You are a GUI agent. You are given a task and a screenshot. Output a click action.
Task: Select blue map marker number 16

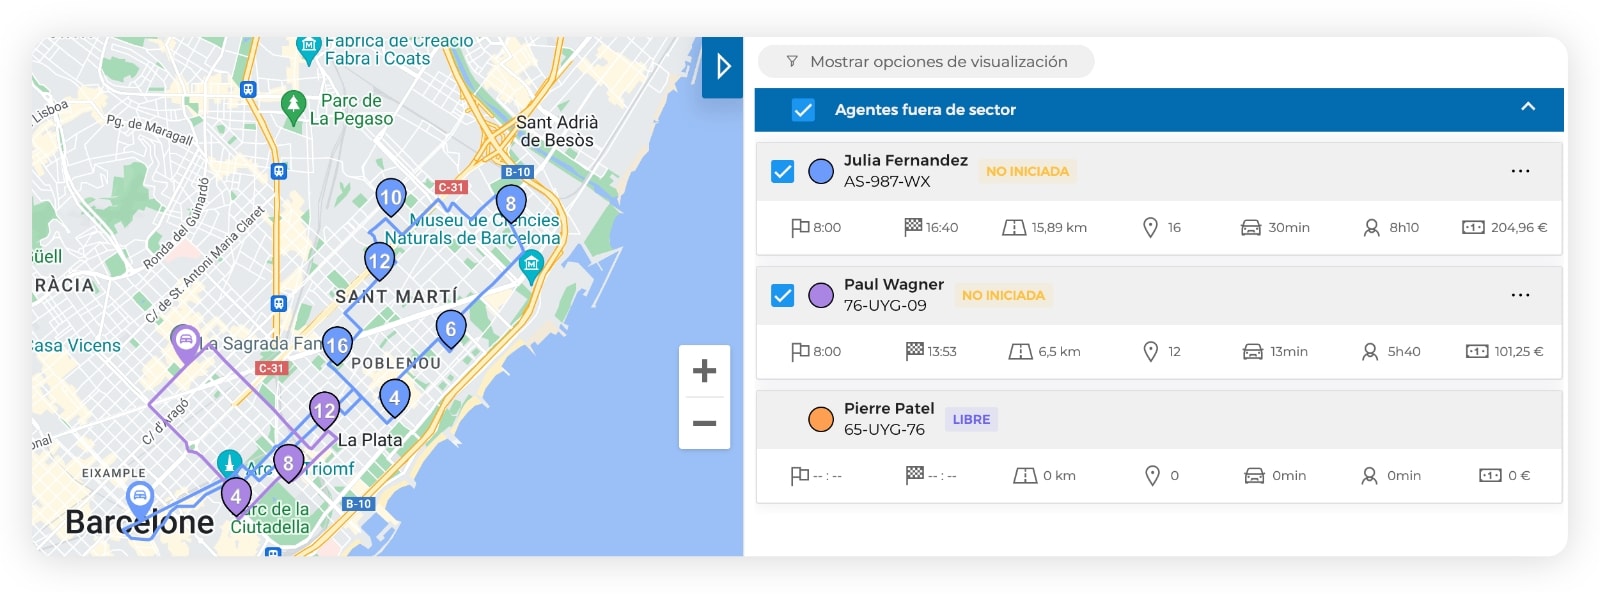[337, 346]
